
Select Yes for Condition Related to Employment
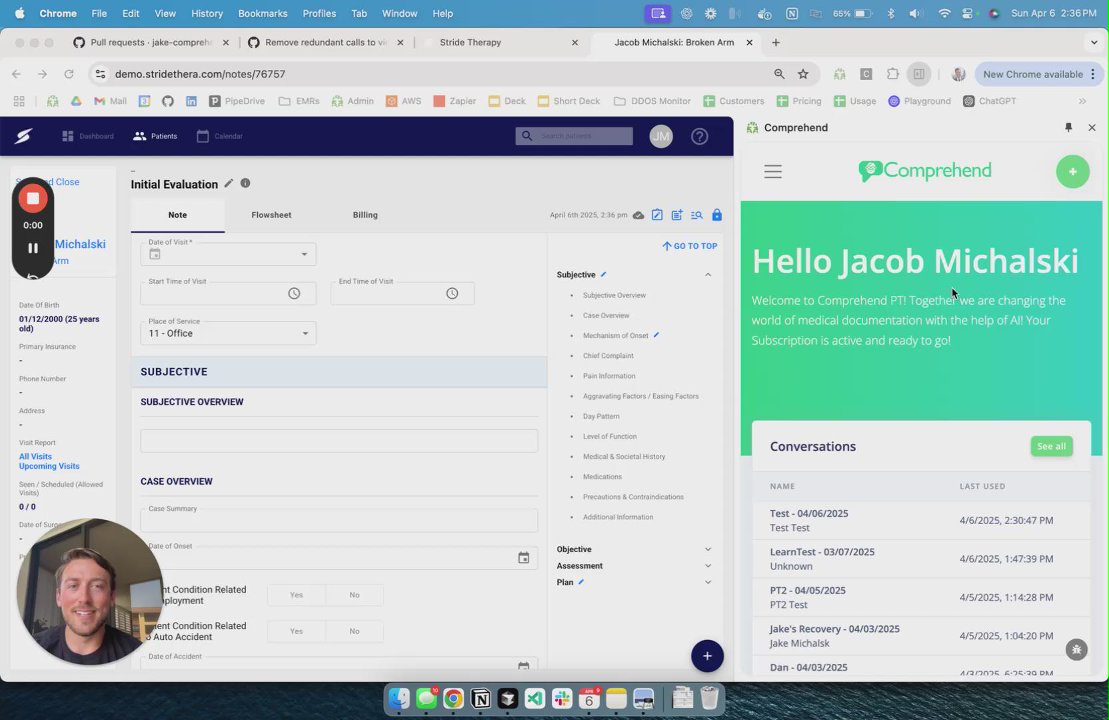tap(296, 595)
